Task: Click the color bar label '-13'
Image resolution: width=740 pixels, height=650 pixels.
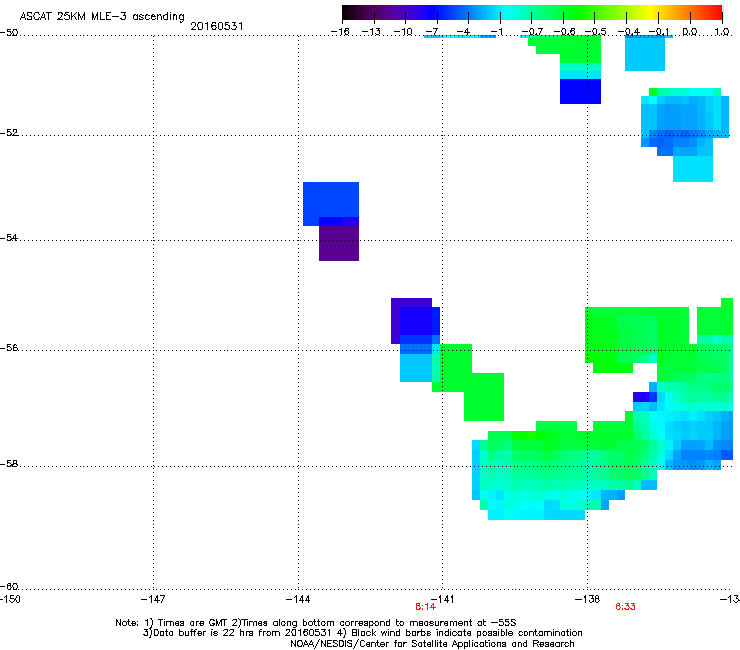Action: (x=371, y=32)
